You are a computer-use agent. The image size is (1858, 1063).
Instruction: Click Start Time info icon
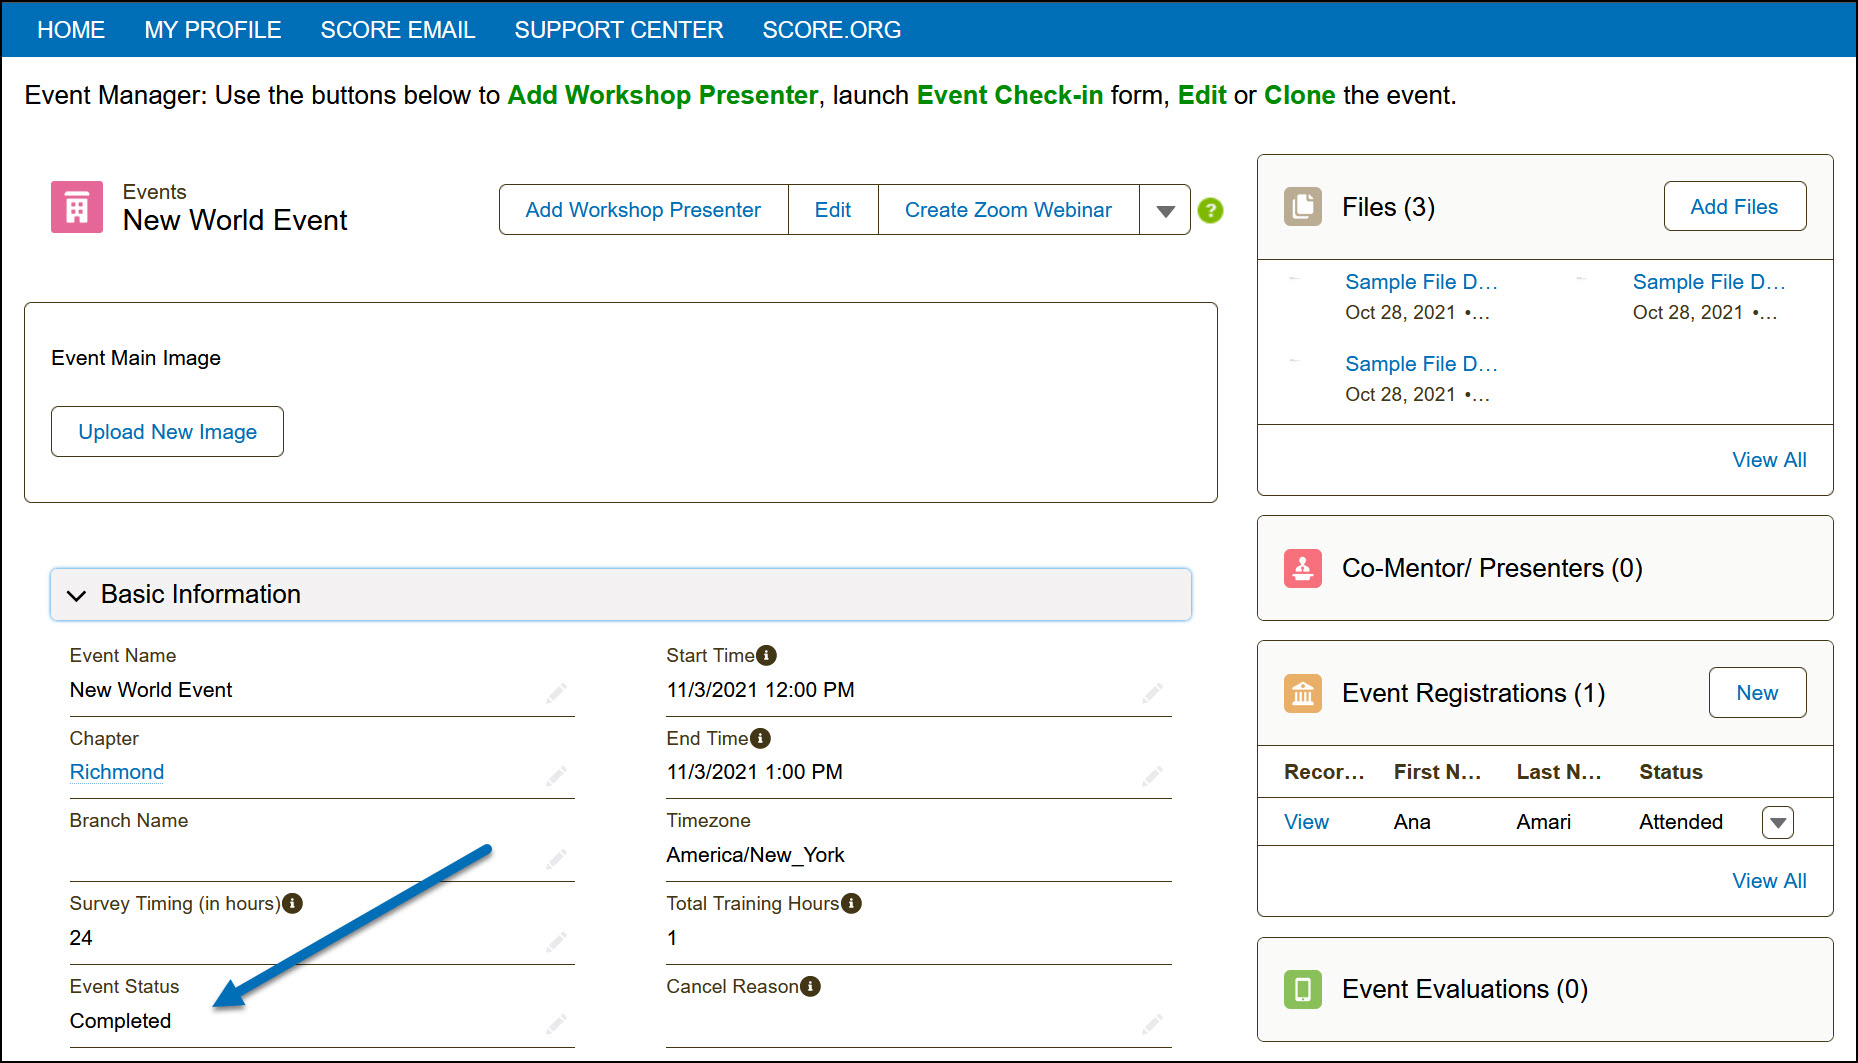(x=767, y=655)
